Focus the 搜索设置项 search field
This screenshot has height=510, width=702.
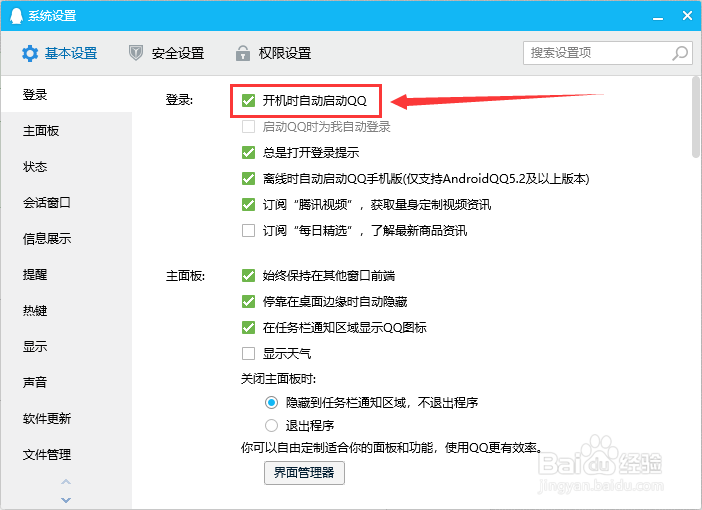(608, 53)
